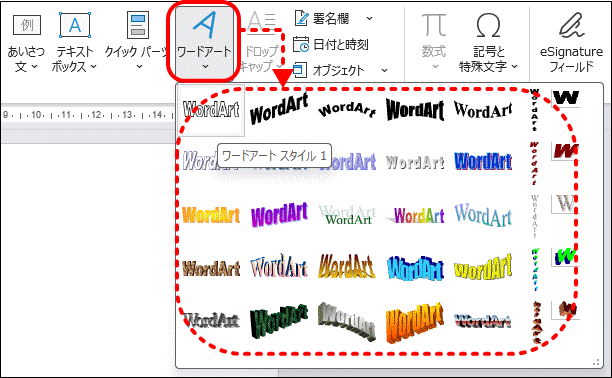The image size is (612, 378).
Task: Choose the vertical red WordArt style
Action: 534,163
